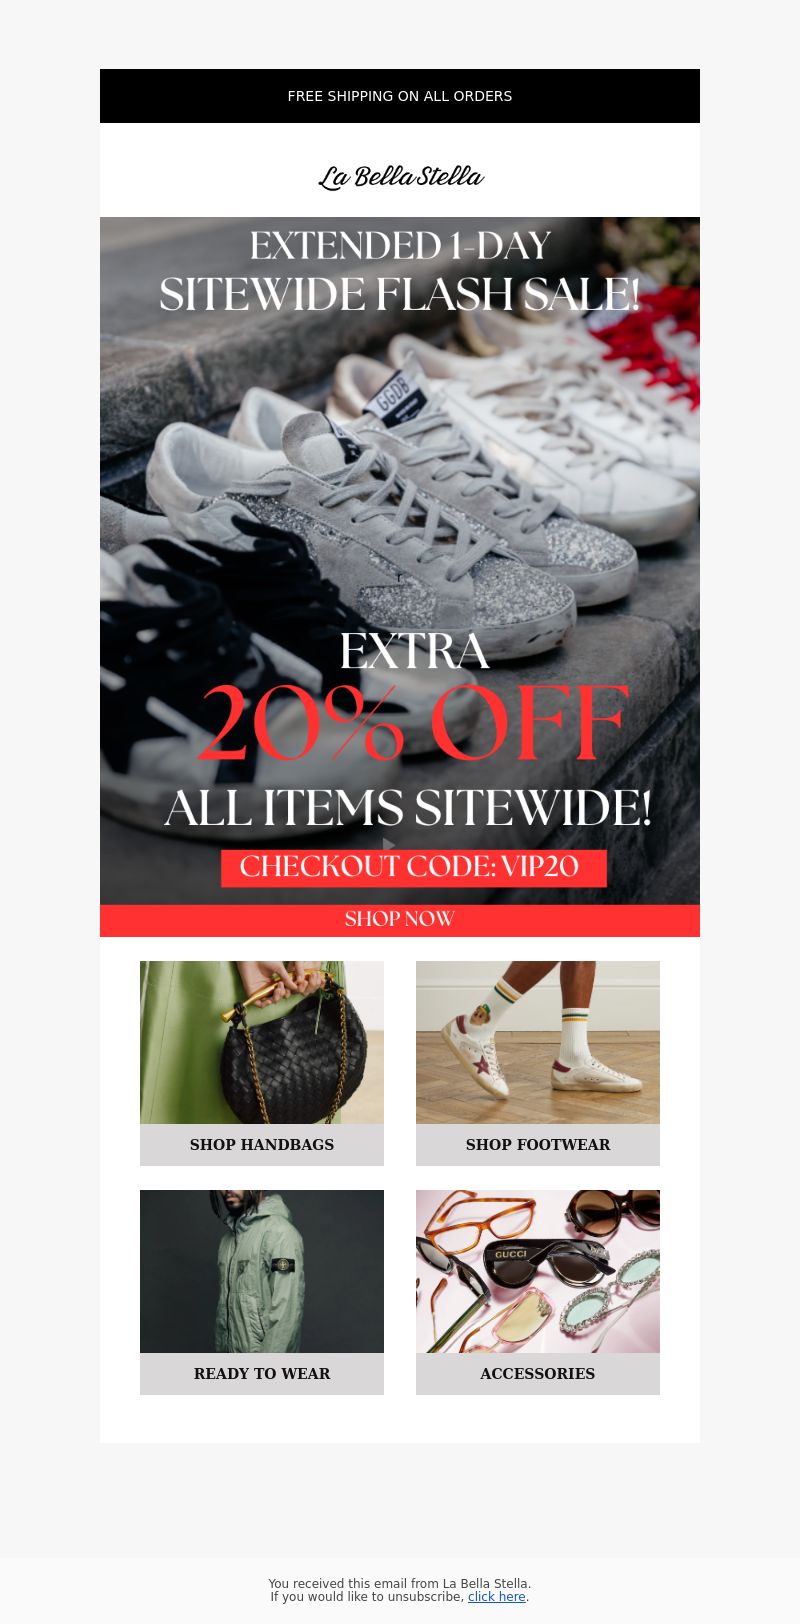Click the EXTENDED 1-DAY heading text
This screenshot has width=800, height=1624.
[400, 246]
